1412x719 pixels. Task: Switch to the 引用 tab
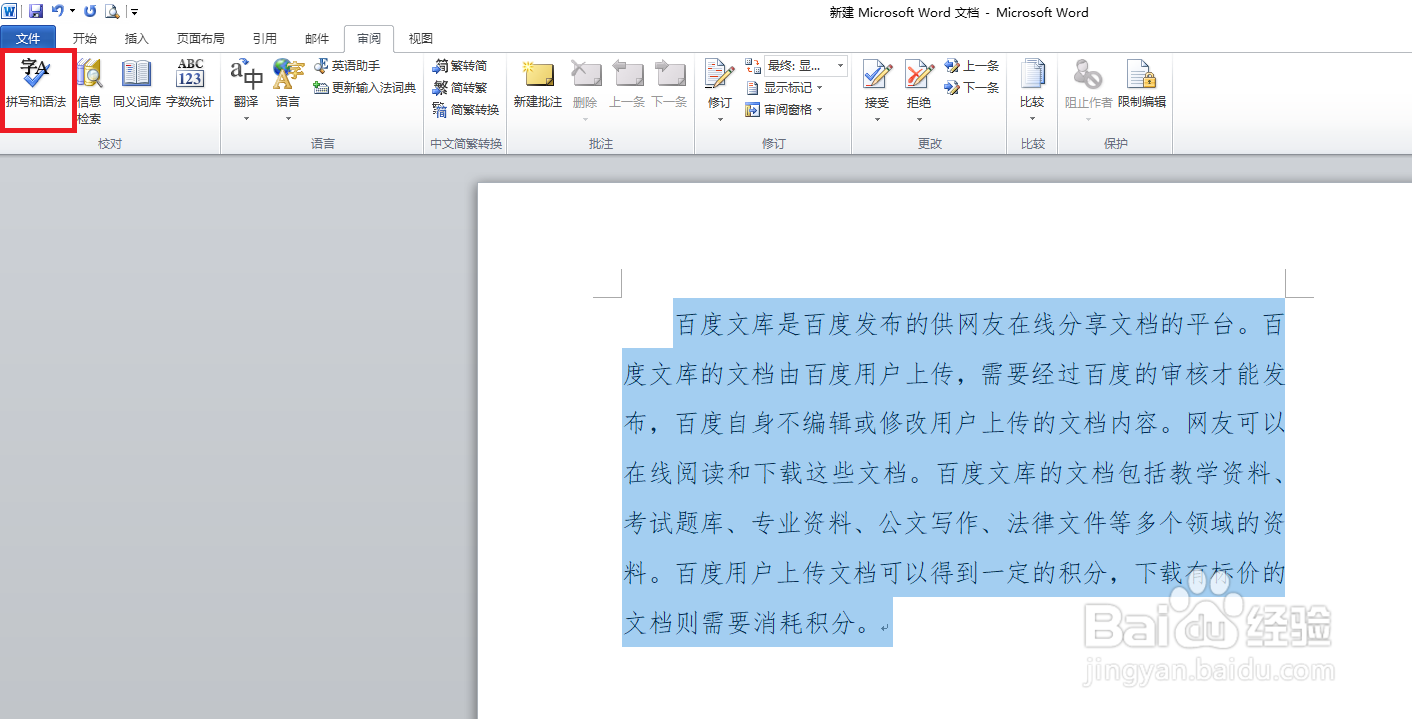click(265, 39)
